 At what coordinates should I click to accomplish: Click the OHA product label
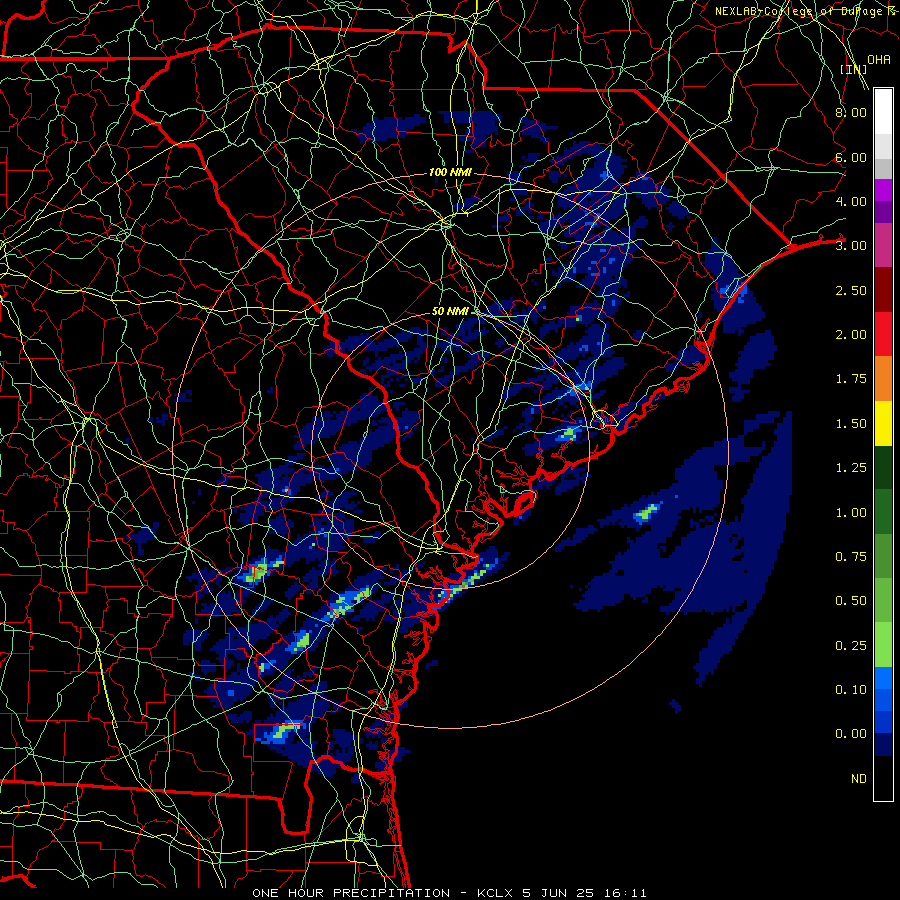(x=879, y=60)
